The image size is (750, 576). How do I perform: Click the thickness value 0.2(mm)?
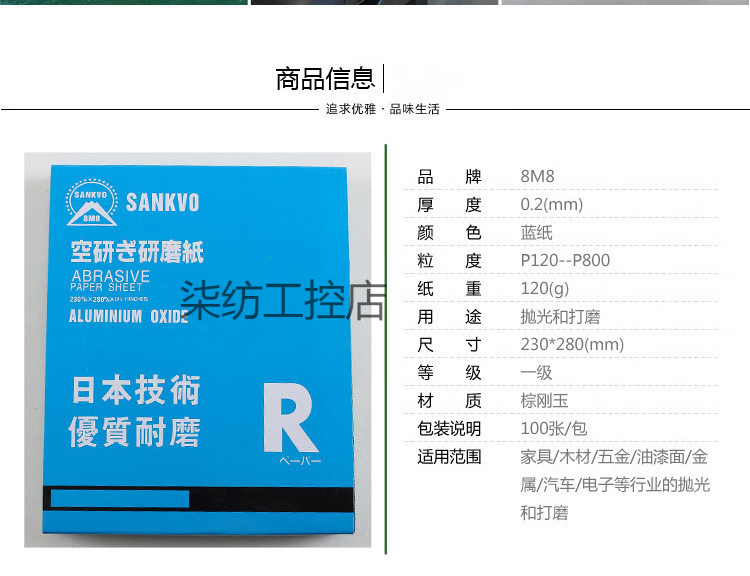(x=551, y=204)
